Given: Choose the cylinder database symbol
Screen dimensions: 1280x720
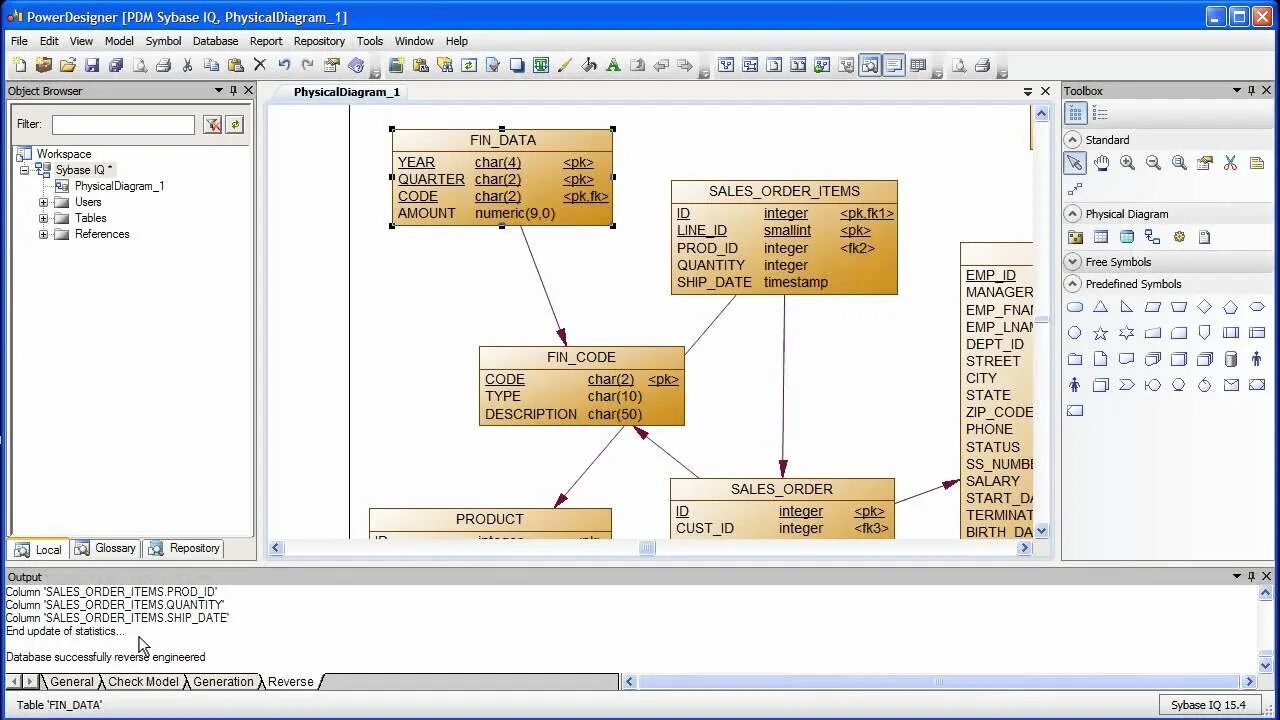Looking at the screenshot, I should click(1231, 359).
